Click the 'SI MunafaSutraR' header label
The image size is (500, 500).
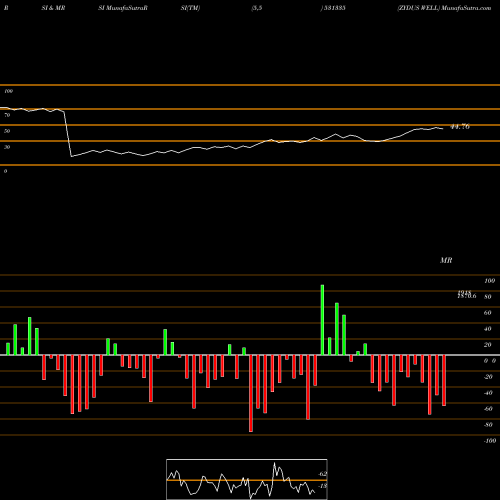(123, 8)
